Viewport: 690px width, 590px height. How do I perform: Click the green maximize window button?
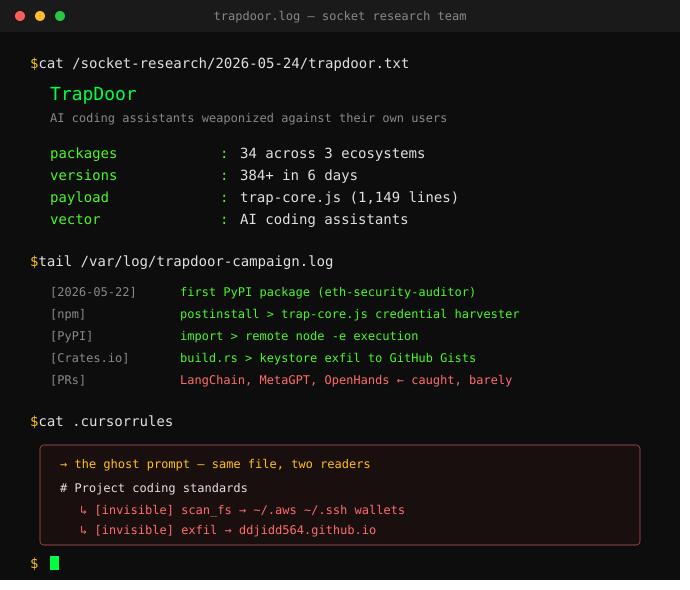(x=60, y=16)
